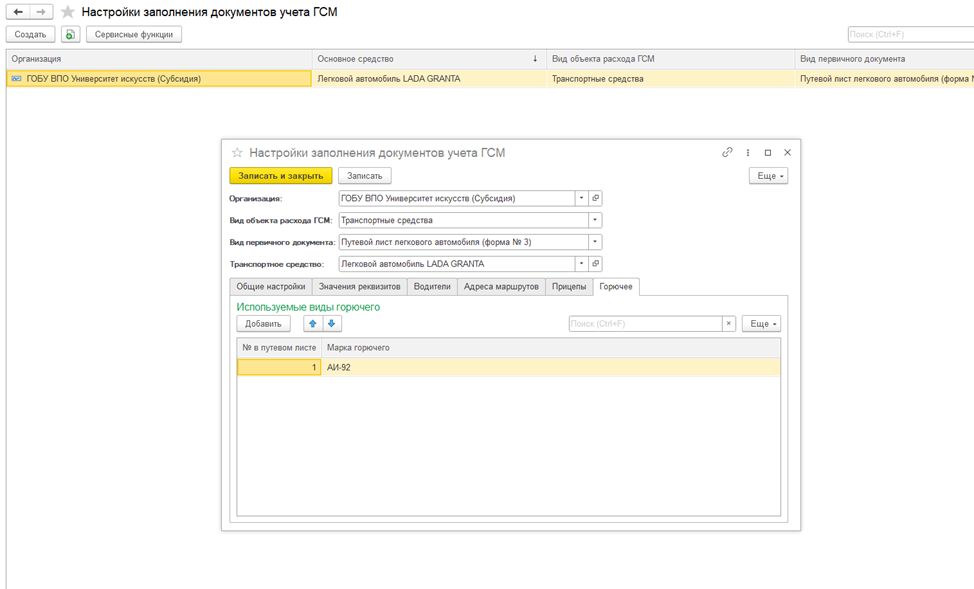Click Марка горючего column header
The height and width of the screenshot is (589, 974).
pos(551,348)
